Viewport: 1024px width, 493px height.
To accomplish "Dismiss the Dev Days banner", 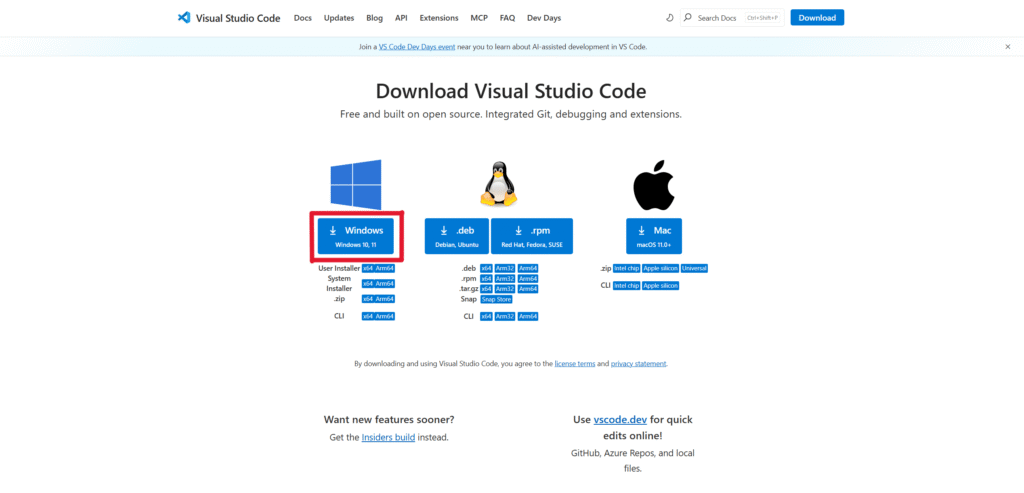I will click(x=1007, y=47).
